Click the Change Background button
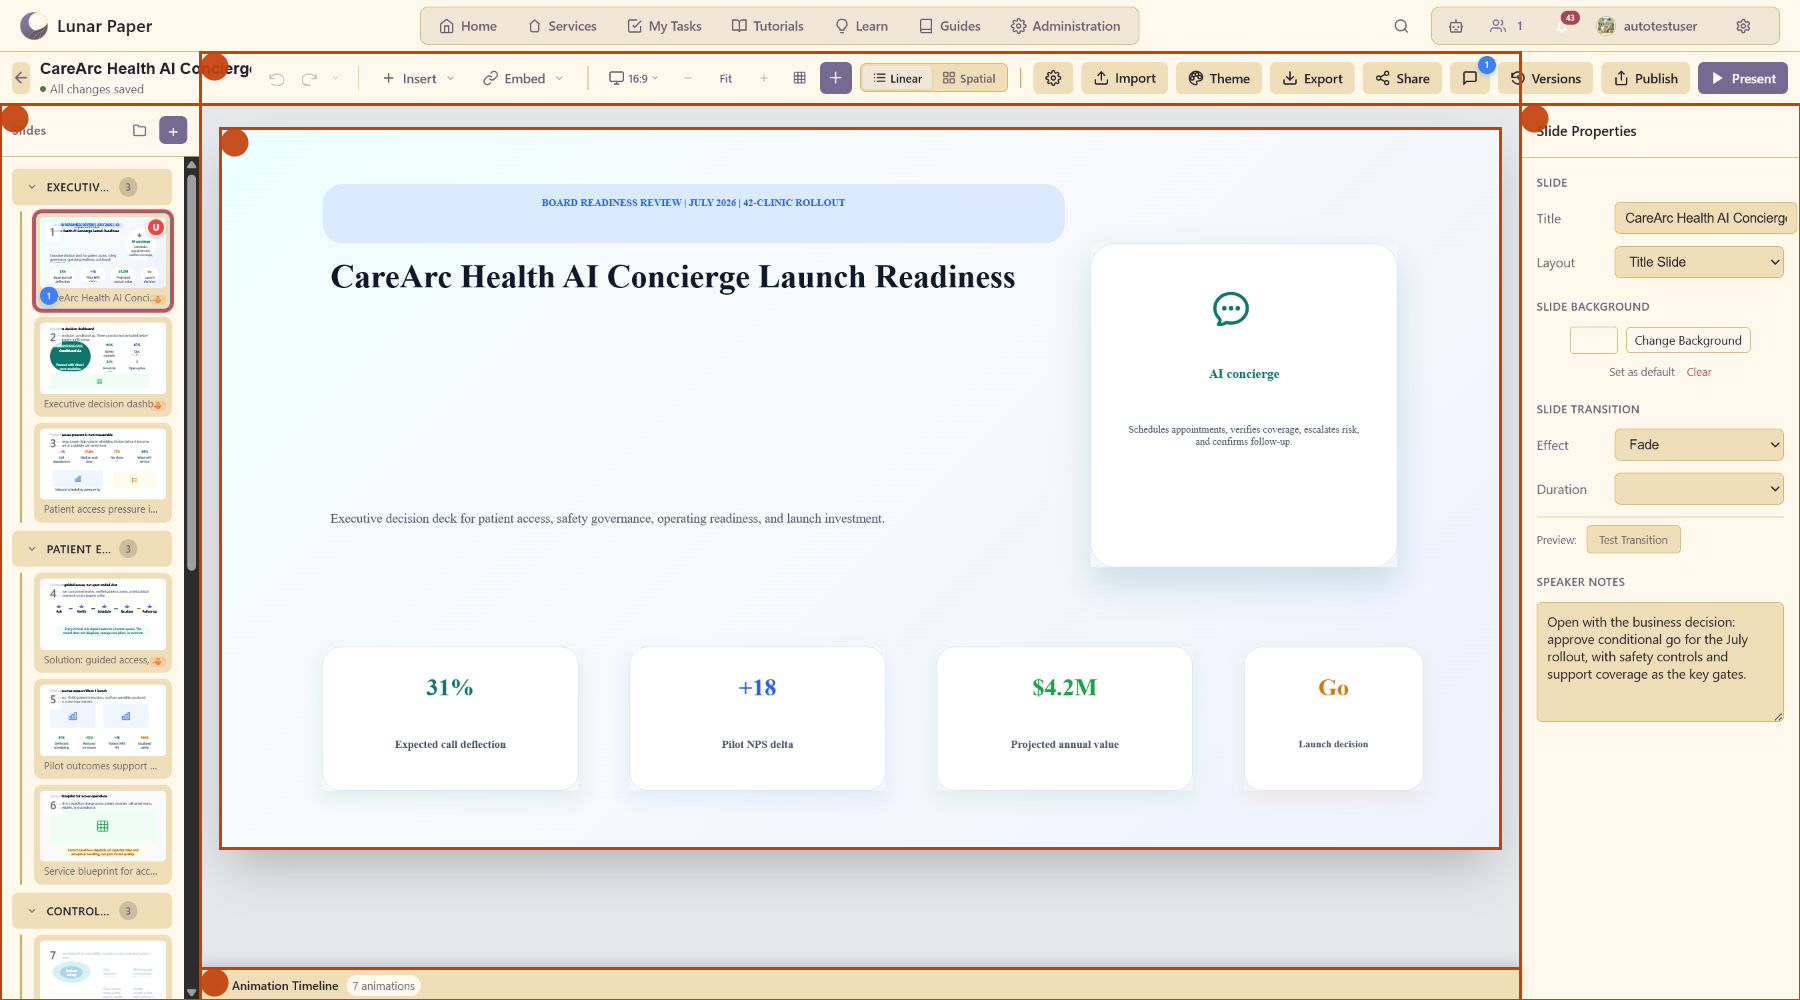1800x1000 pixels. pyautogui.click(x=1688, y=340)
